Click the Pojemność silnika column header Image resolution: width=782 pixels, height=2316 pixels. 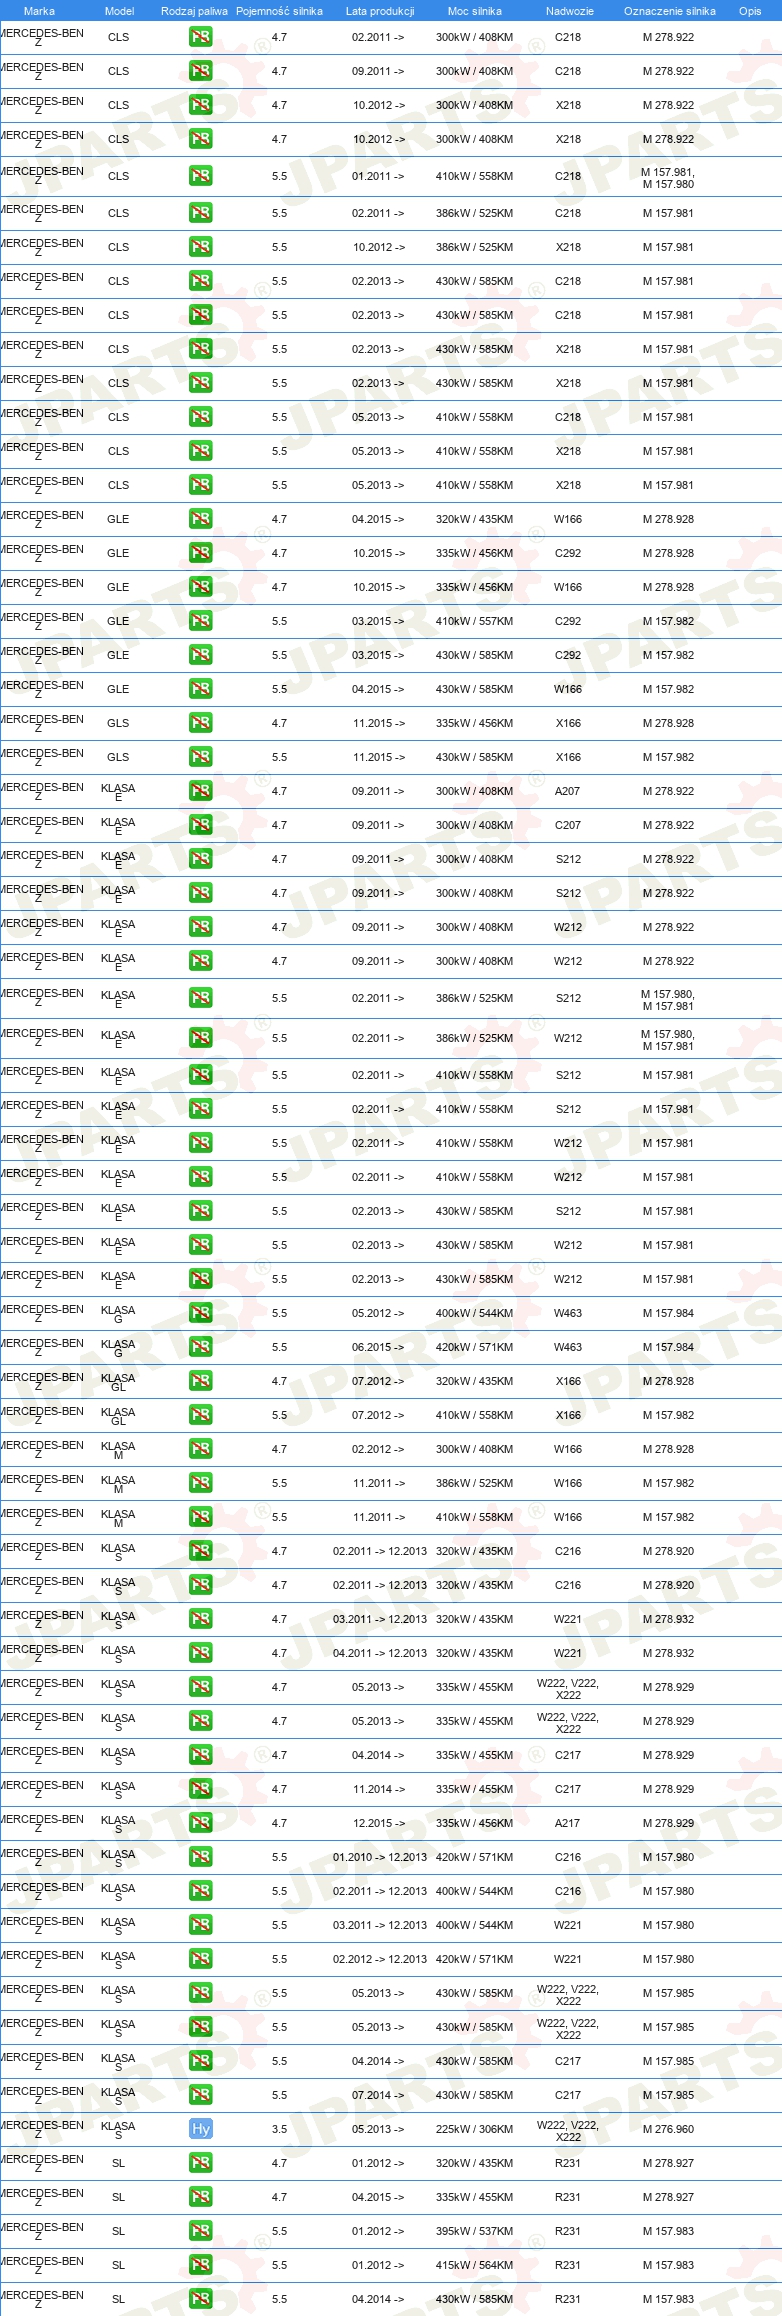pos(279,11)
